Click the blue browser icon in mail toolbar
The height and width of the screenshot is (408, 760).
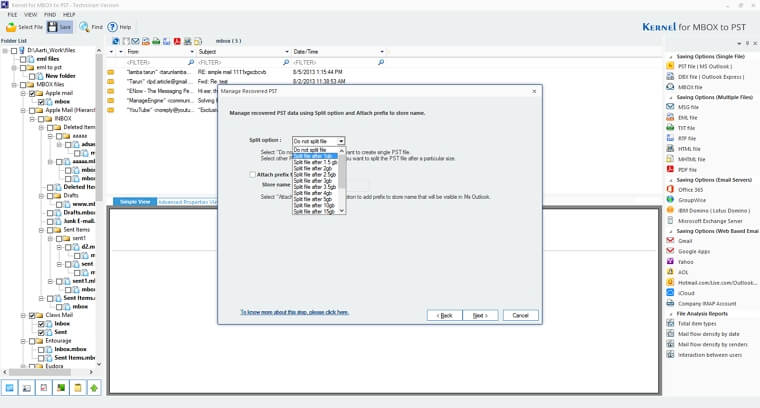116,41
